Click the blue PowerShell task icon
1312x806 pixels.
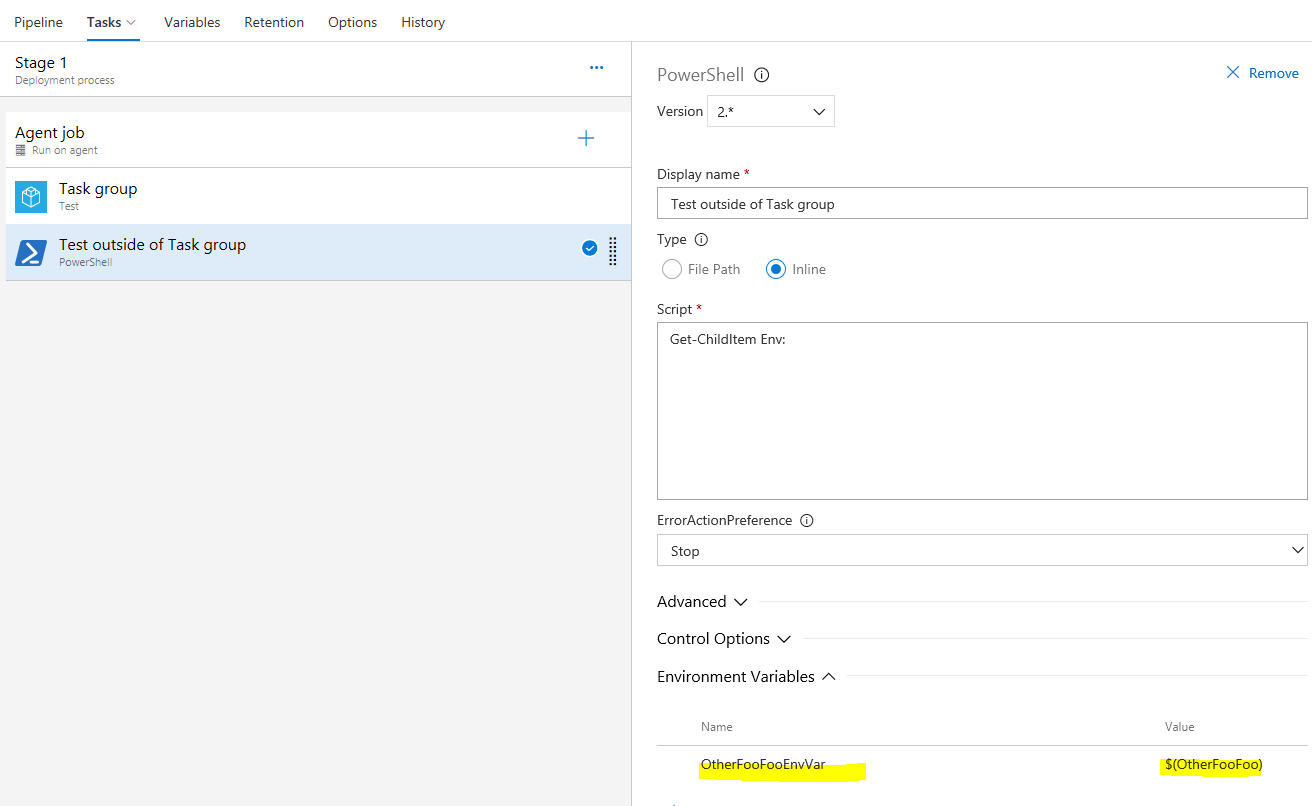click(x=31, y=253)
